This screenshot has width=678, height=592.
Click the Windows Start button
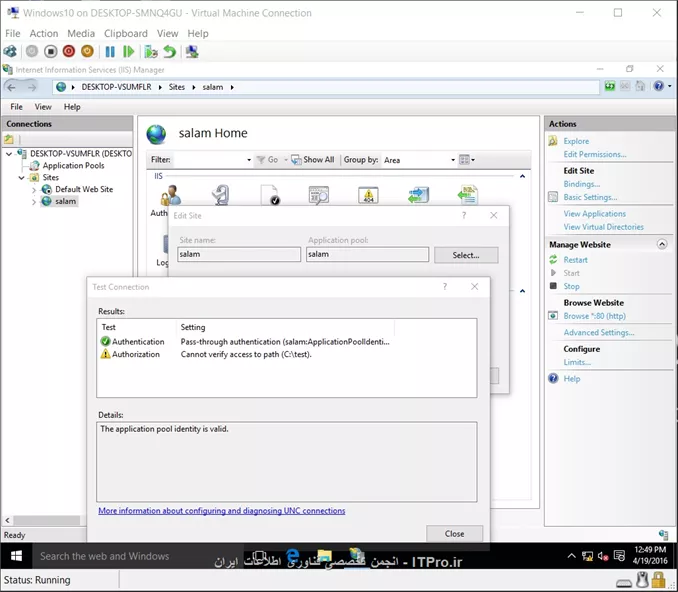[16, 556]
